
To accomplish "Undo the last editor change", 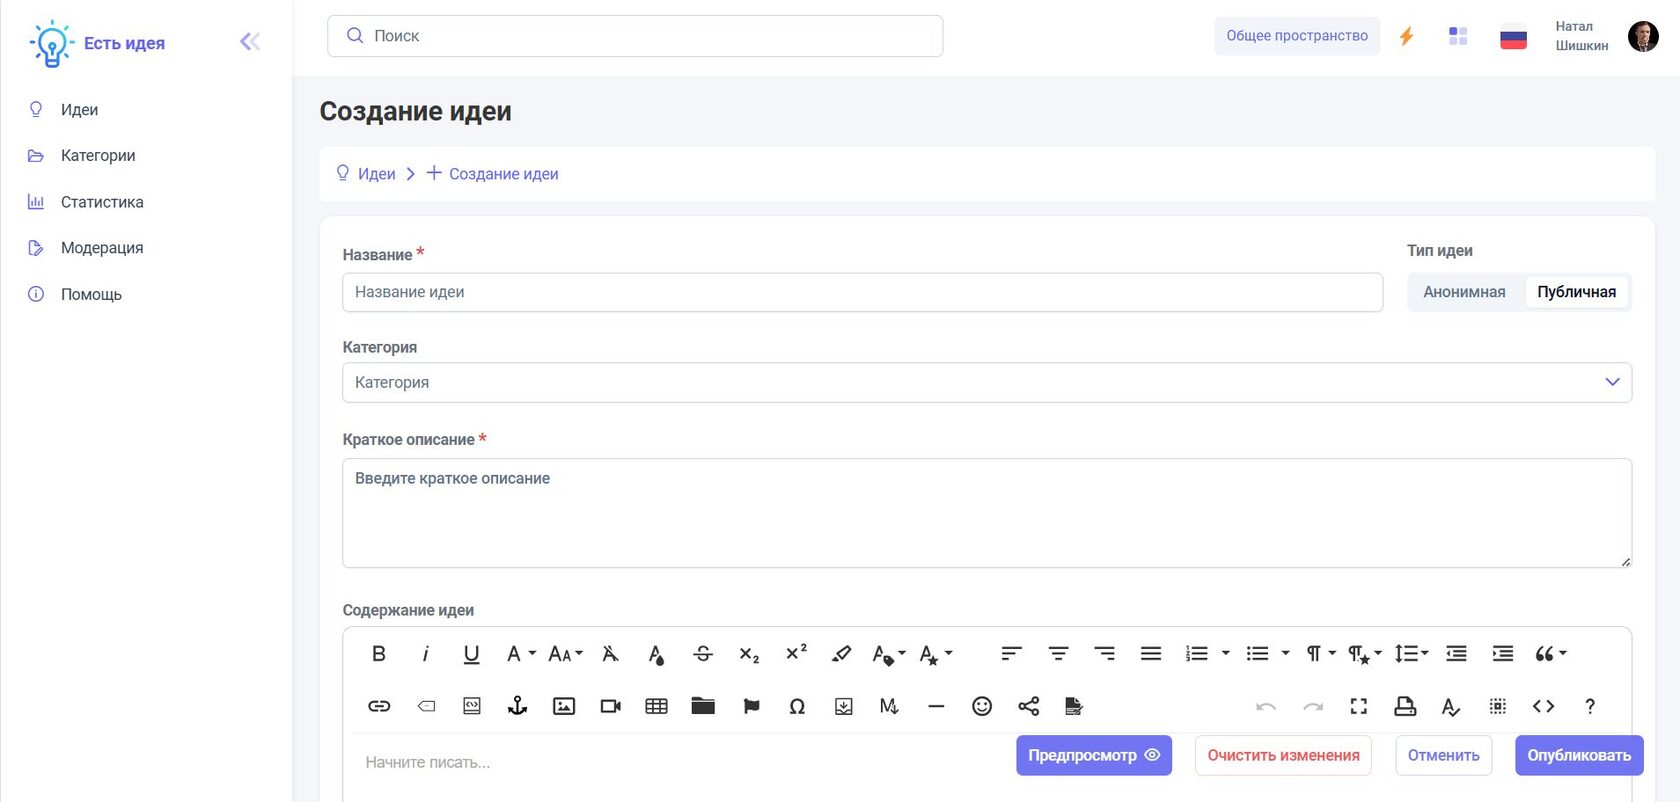I will [1266, 706].
